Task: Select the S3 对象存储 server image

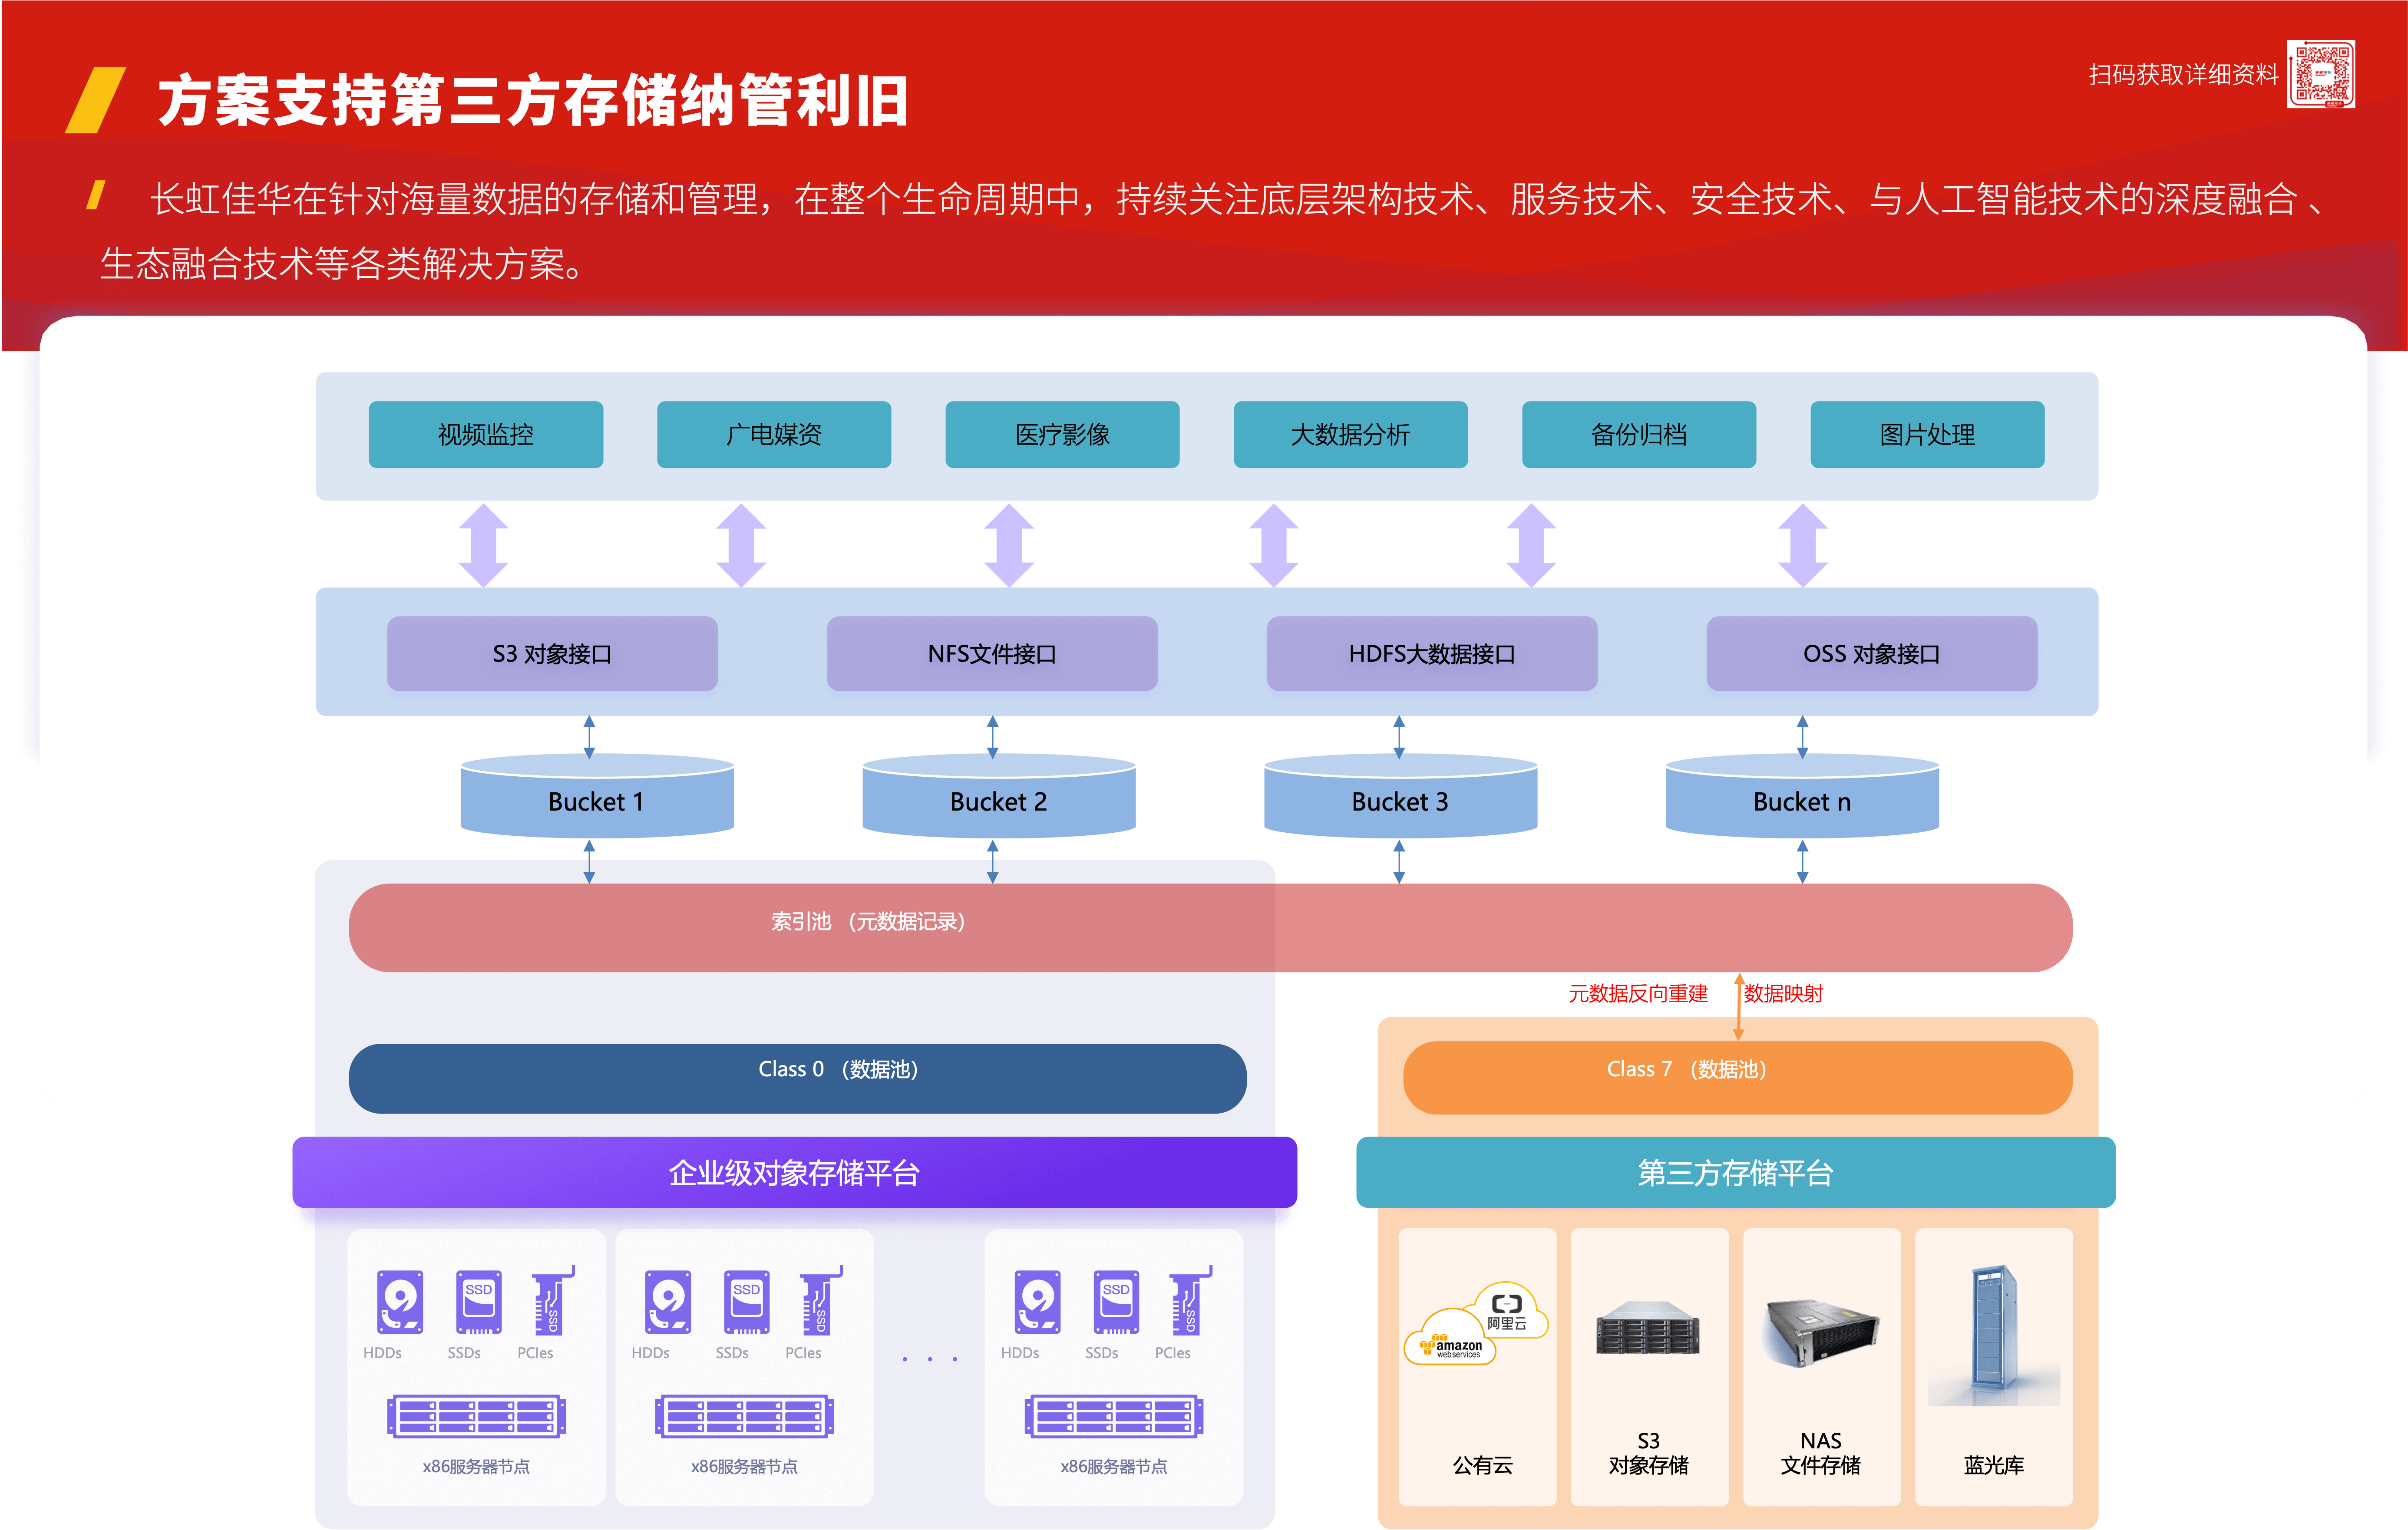Action: 1648,1328
